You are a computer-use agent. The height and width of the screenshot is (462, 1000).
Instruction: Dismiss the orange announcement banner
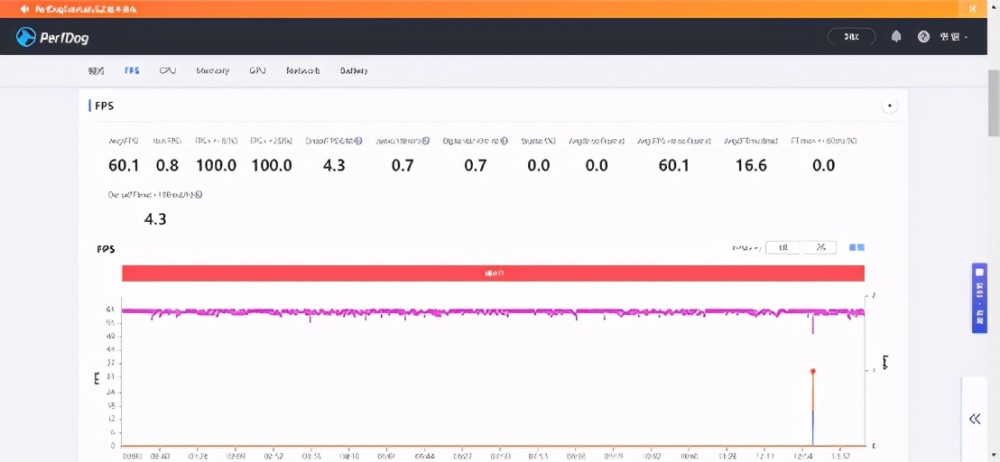pos(972,8)
